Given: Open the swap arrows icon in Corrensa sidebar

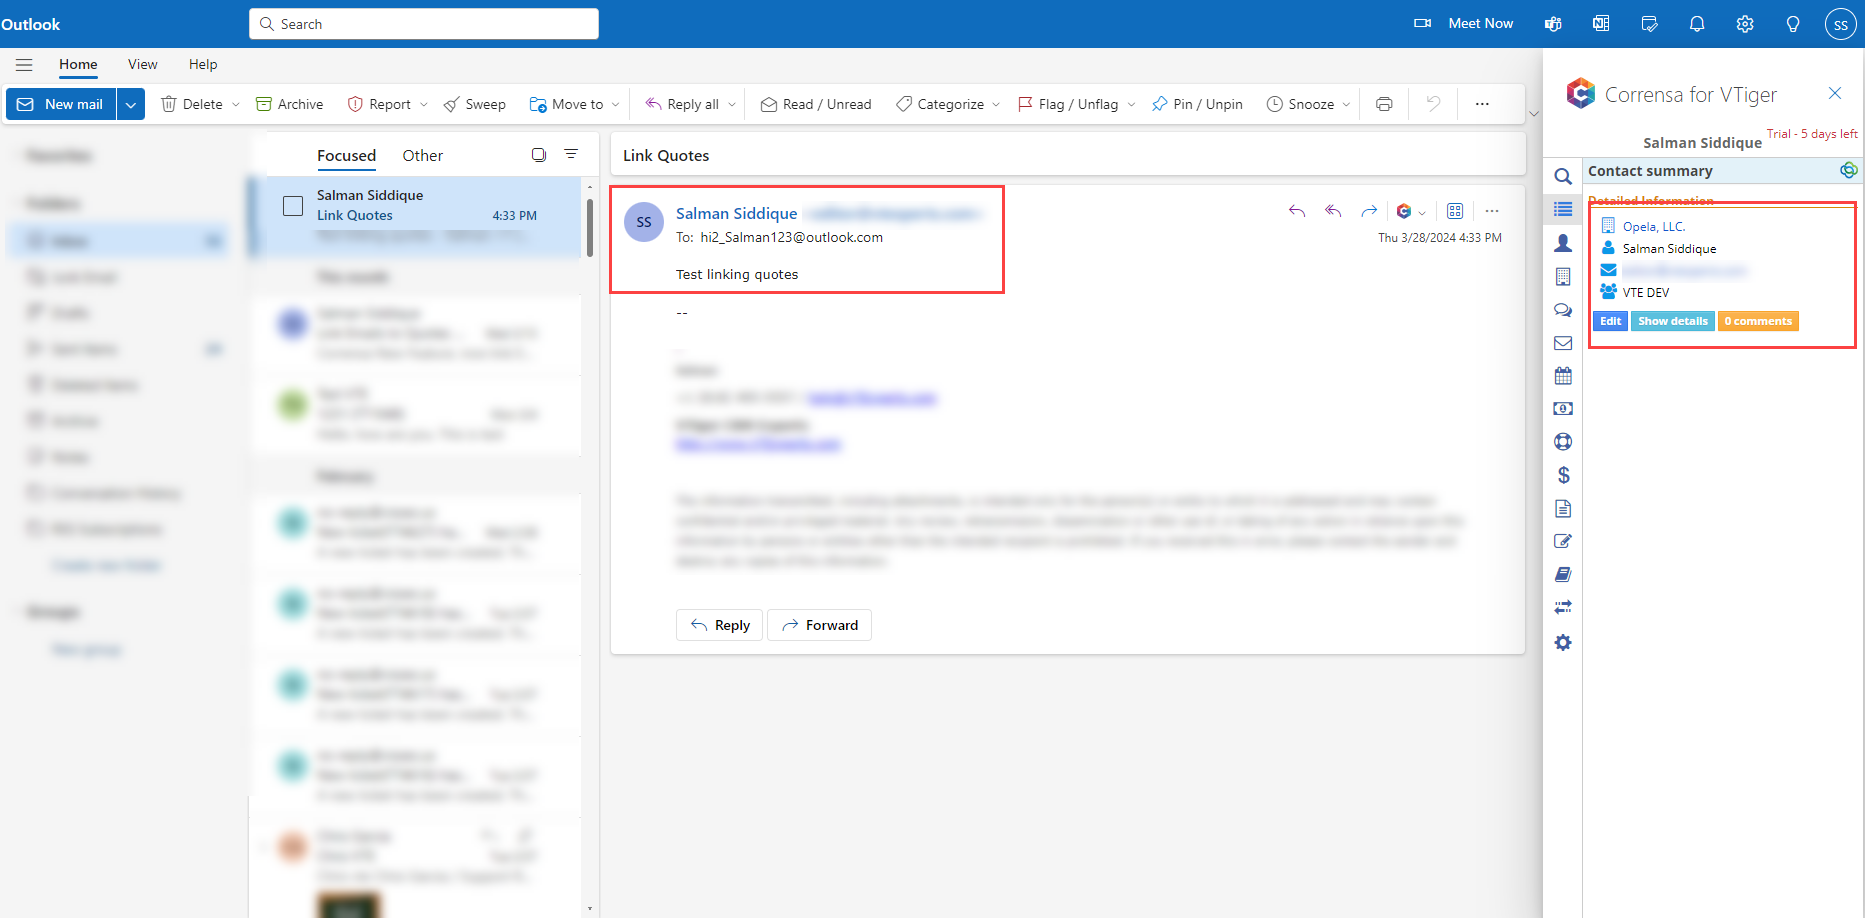Looking at the screenshot, I should tap(1563, 607).
